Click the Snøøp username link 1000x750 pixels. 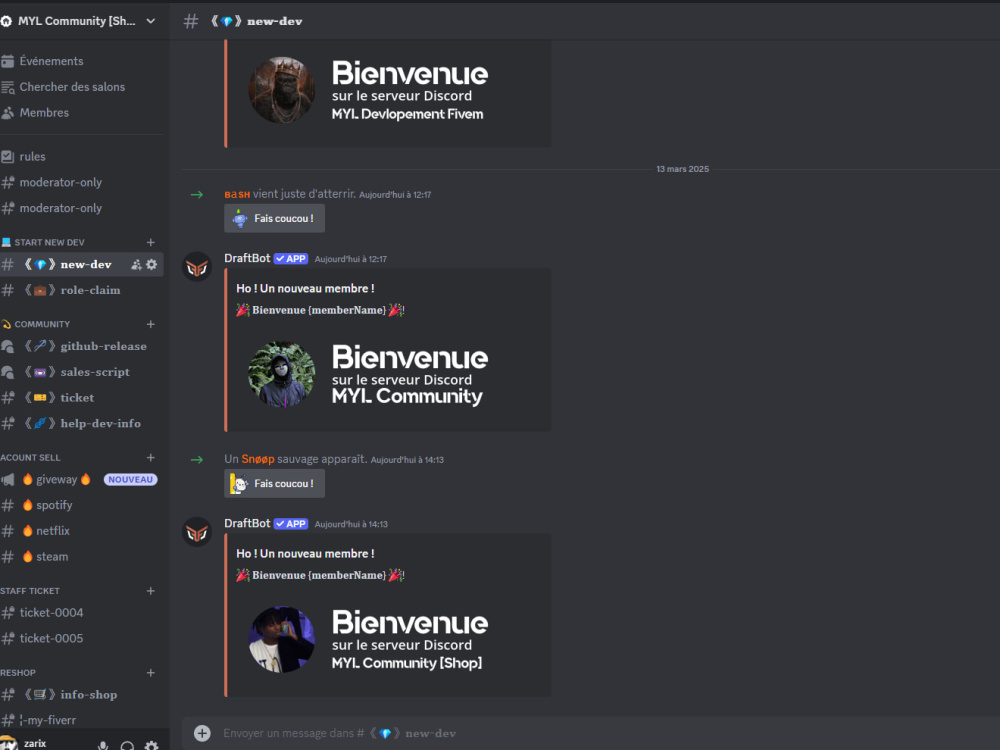(x=258, y=459)
